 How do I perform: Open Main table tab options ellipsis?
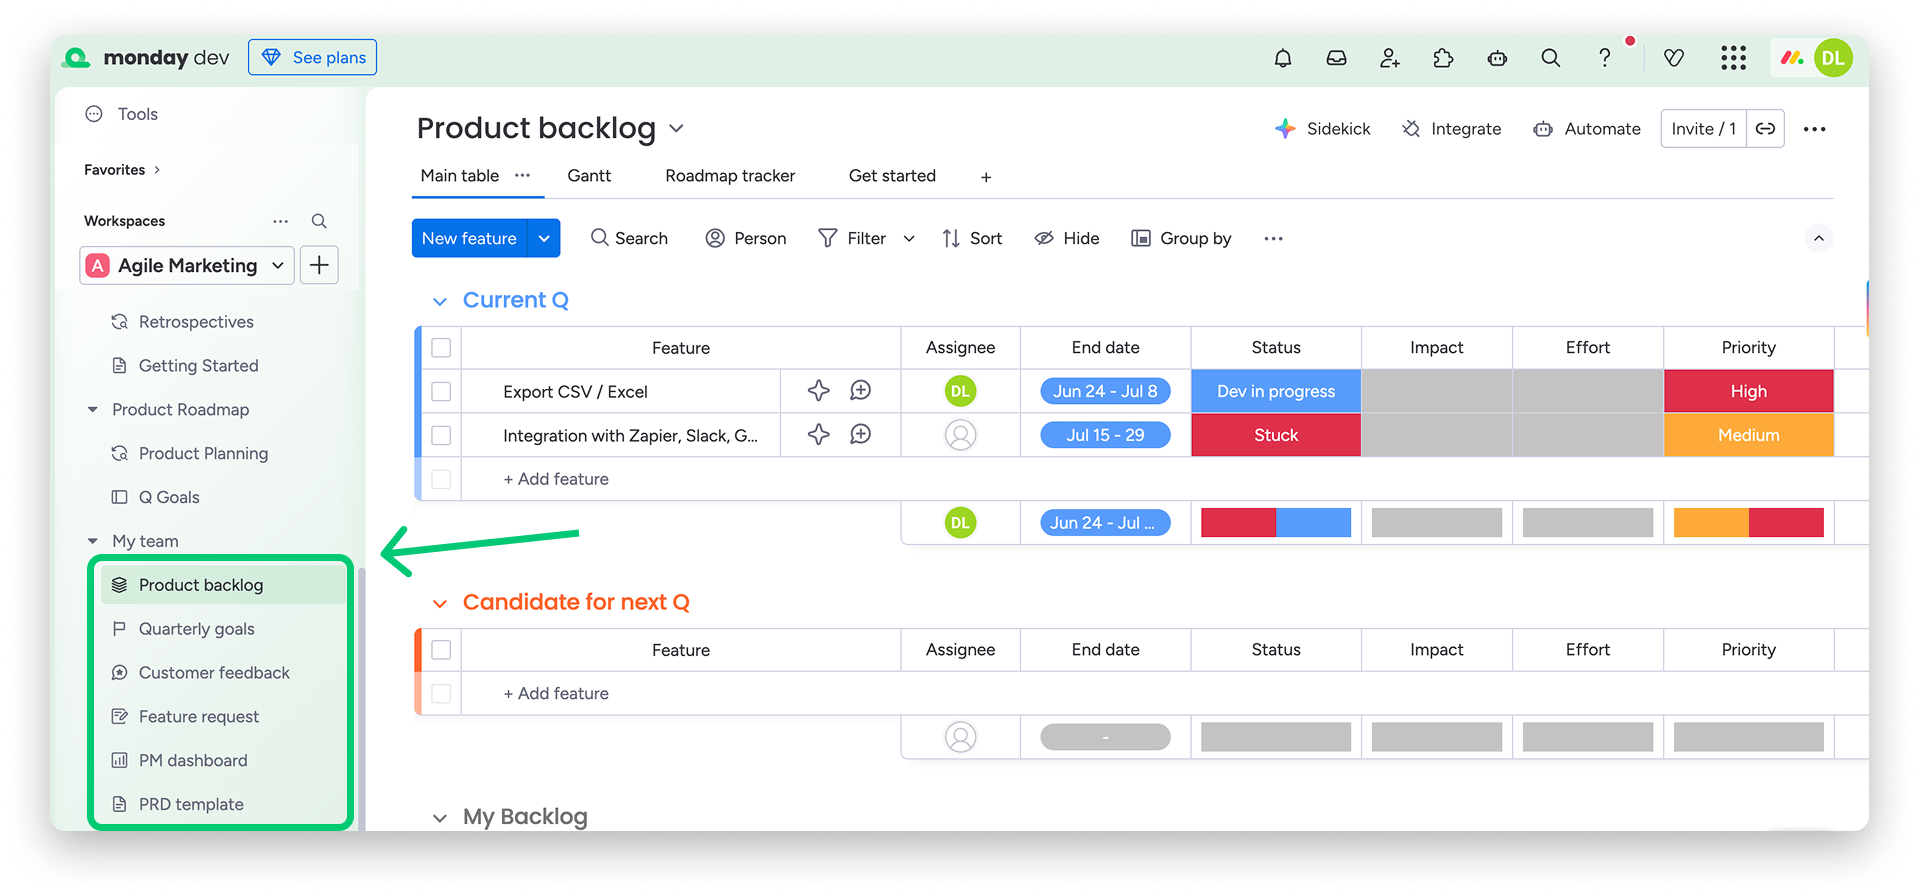[x=523, y=175]
